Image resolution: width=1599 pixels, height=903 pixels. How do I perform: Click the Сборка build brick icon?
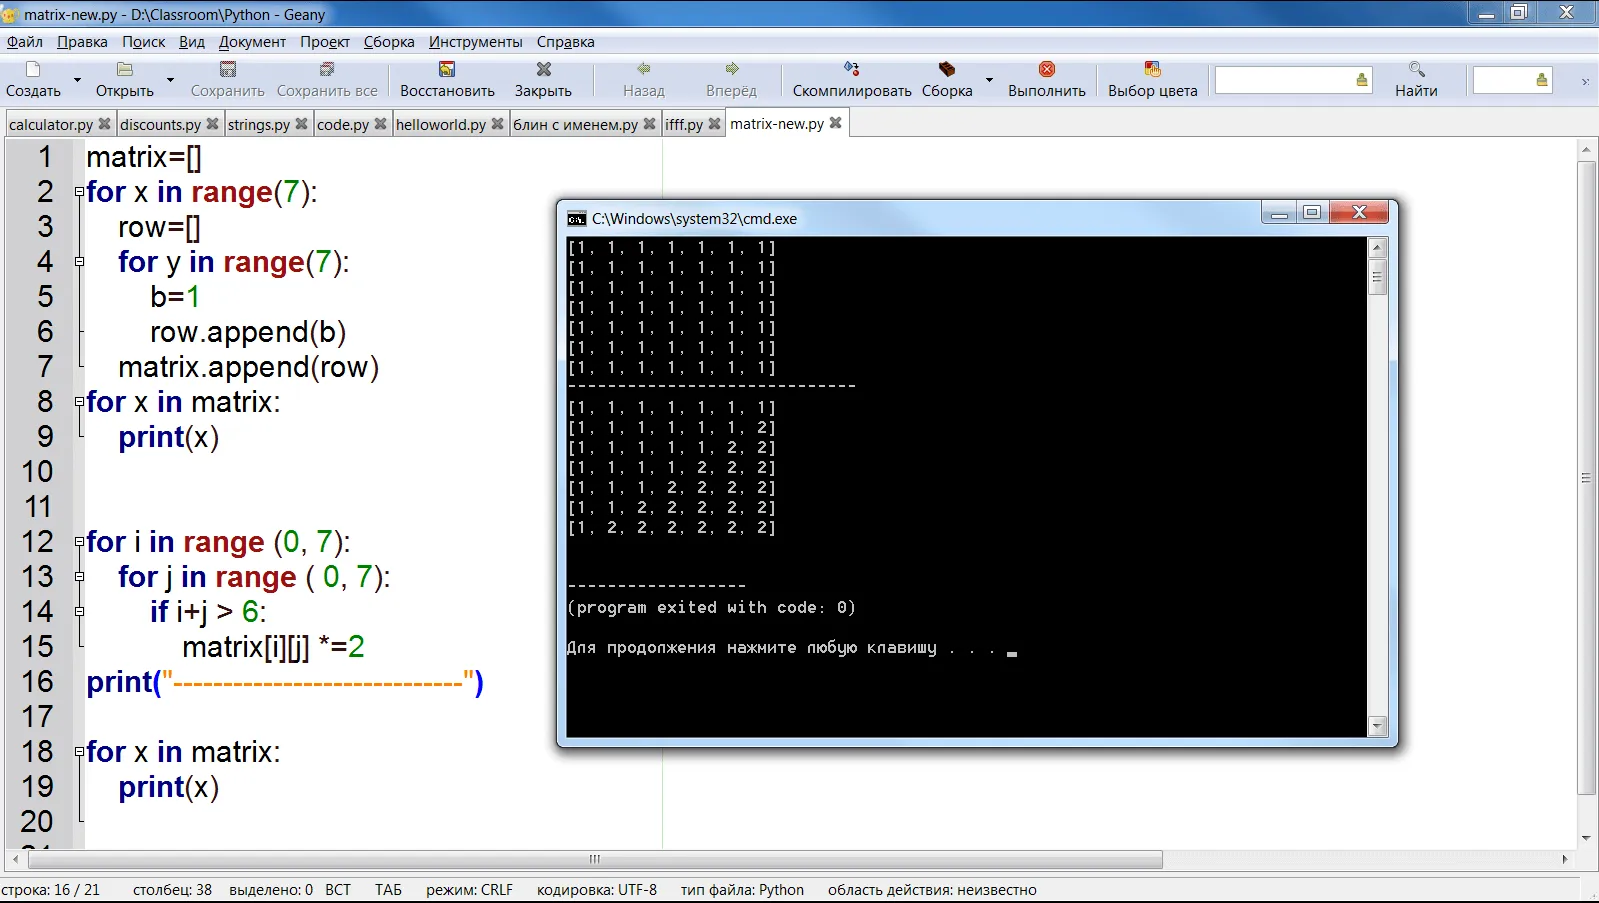point(946,69)
